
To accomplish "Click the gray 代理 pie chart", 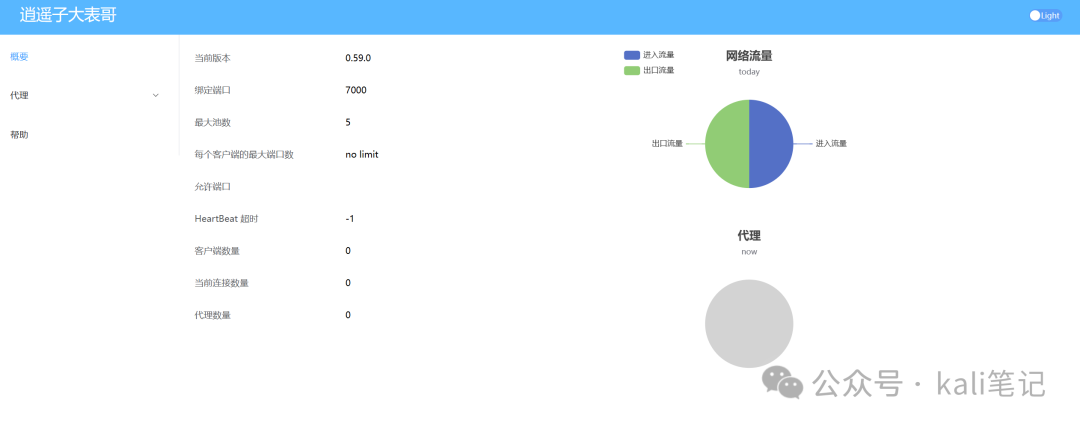I will point(749,324).
